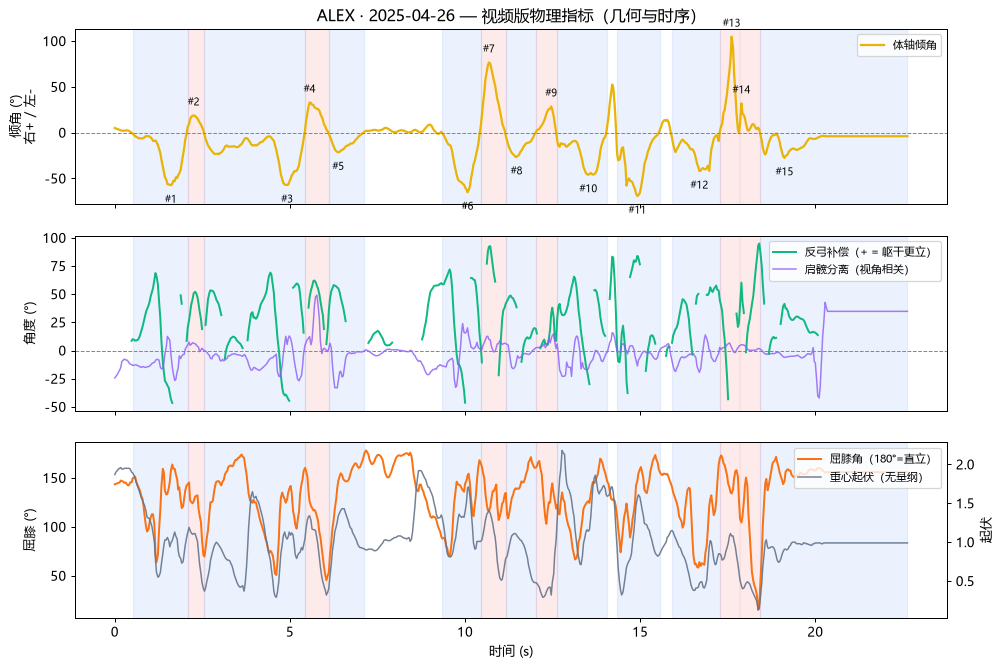This screenshot has width=1002, height=668.
Task: Select peak marker #3
Action: 287,199
